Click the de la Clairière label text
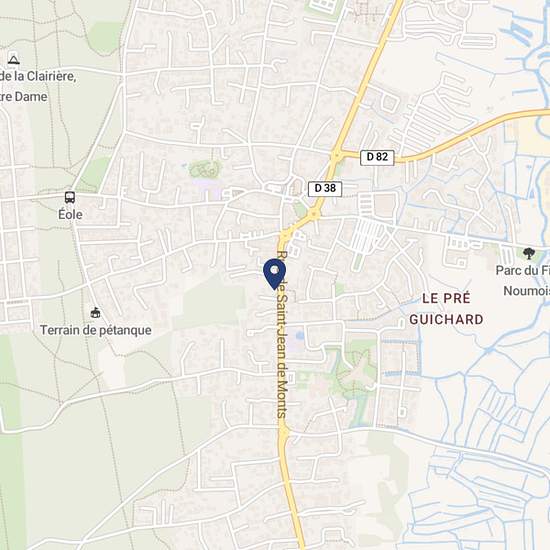Image resolution: width=550 pixels, height=550 pixels. pos(38,76)
